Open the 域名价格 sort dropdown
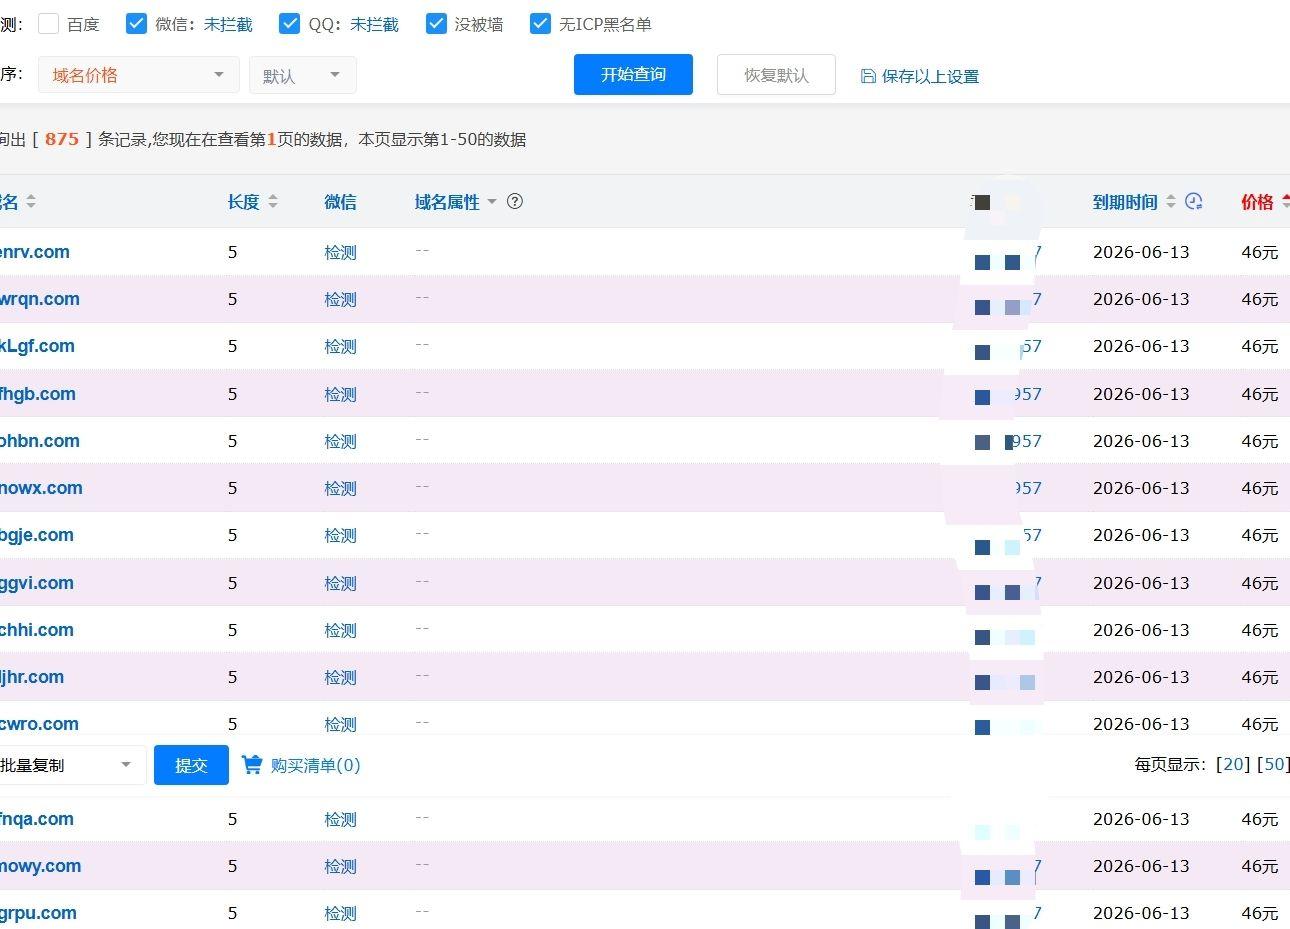Viewport: 1290px width, 929px height. [139, 75]
